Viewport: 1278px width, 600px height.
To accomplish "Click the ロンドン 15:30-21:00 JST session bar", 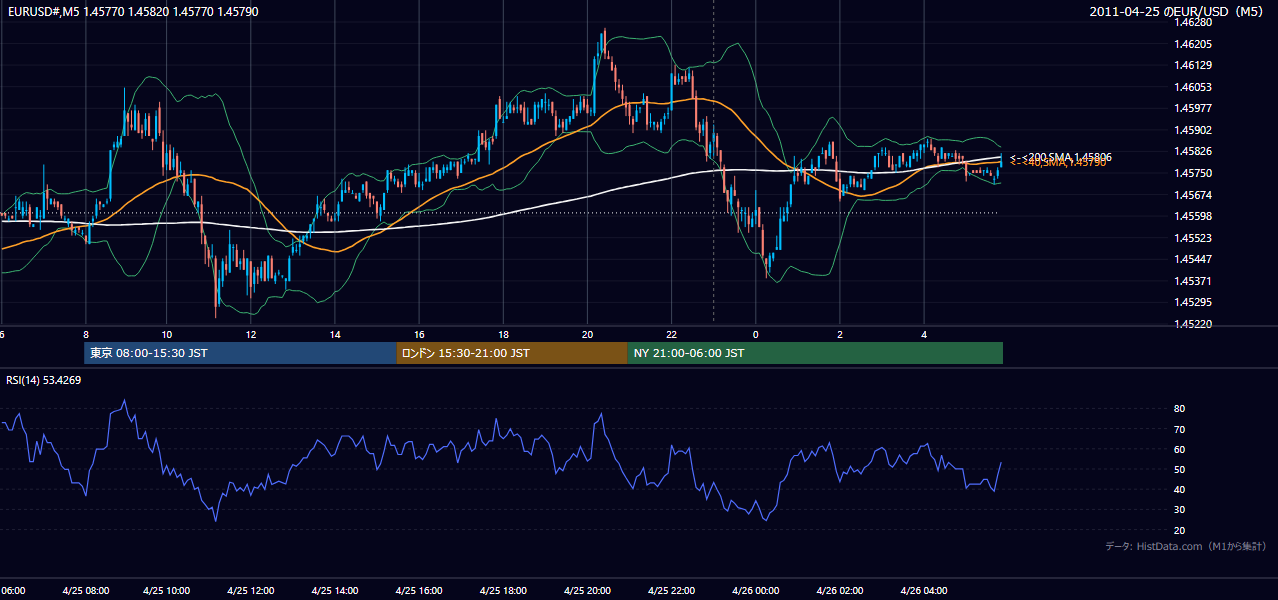I will [511, 353].
